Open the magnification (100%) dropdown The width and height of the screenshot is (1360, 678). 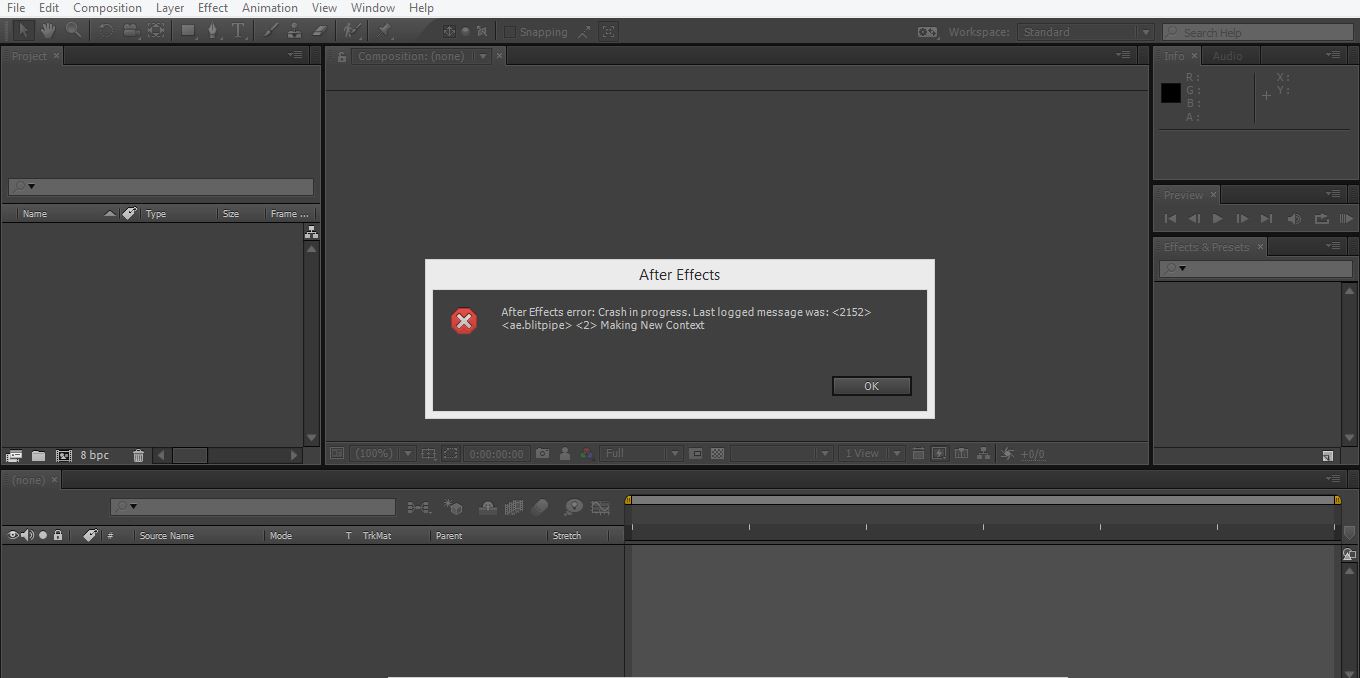tap(382, 453)
